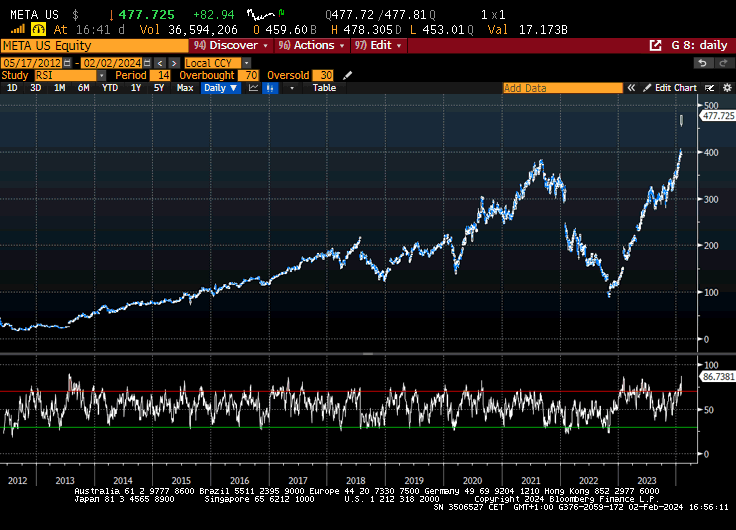736x530 pixels.
Task: Click the yellow gauge icon
Action: pyautogui.click(x=38, y=30)
